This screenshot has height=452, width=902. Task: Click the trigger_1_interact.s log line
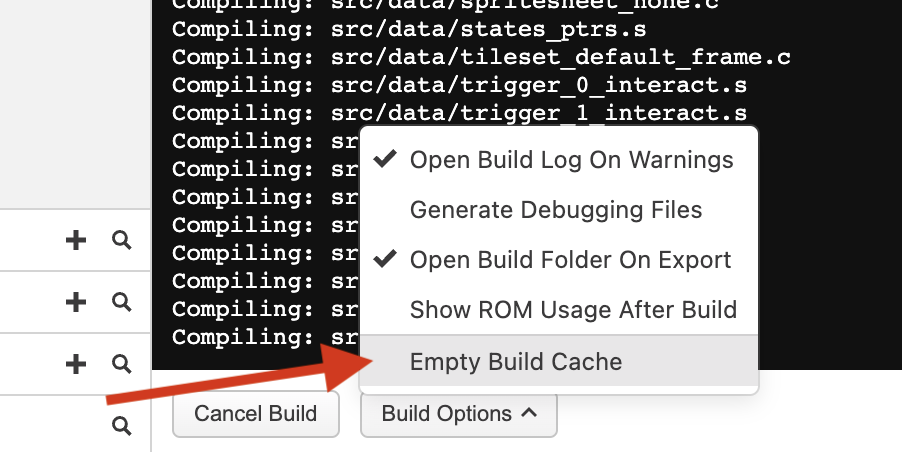pyautogui.click(x=459, y=111)
